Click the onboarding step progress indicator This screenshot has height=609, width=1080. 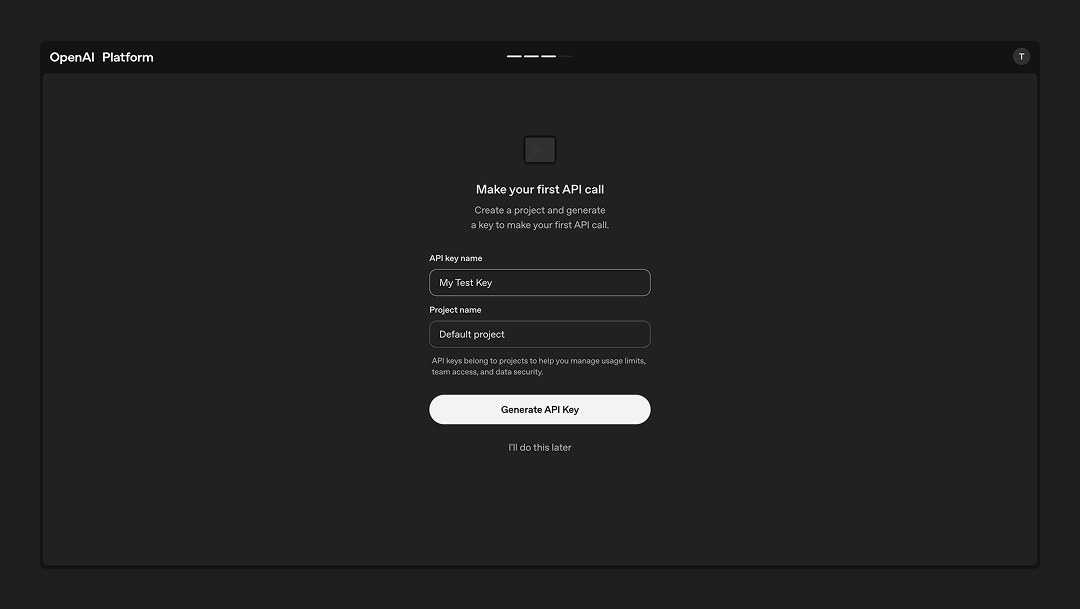click(539, 56)
